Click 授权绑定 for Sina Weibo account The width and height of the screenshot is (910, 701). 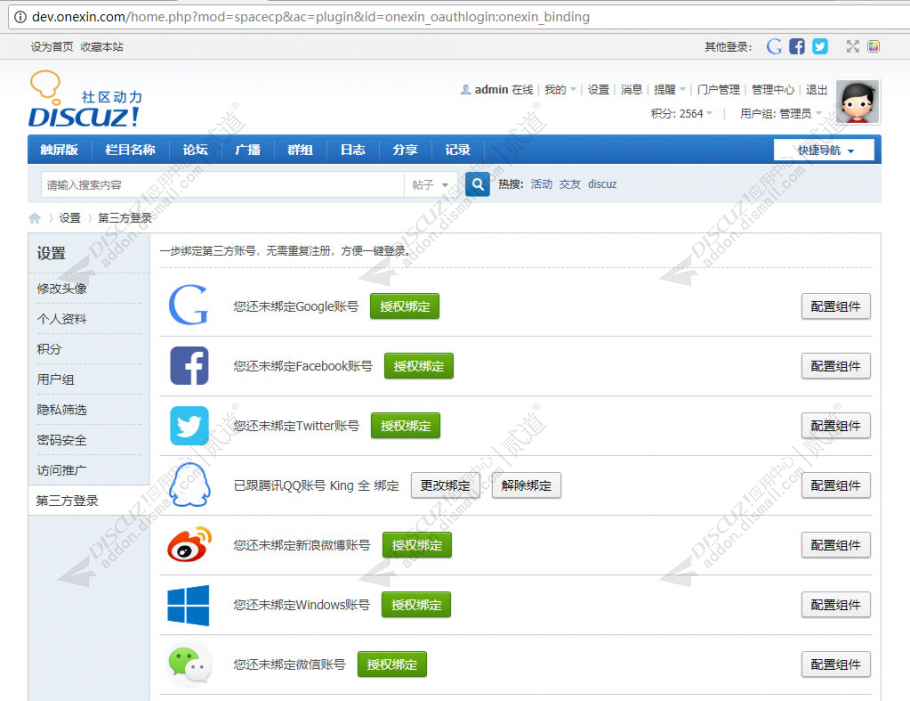417,545
